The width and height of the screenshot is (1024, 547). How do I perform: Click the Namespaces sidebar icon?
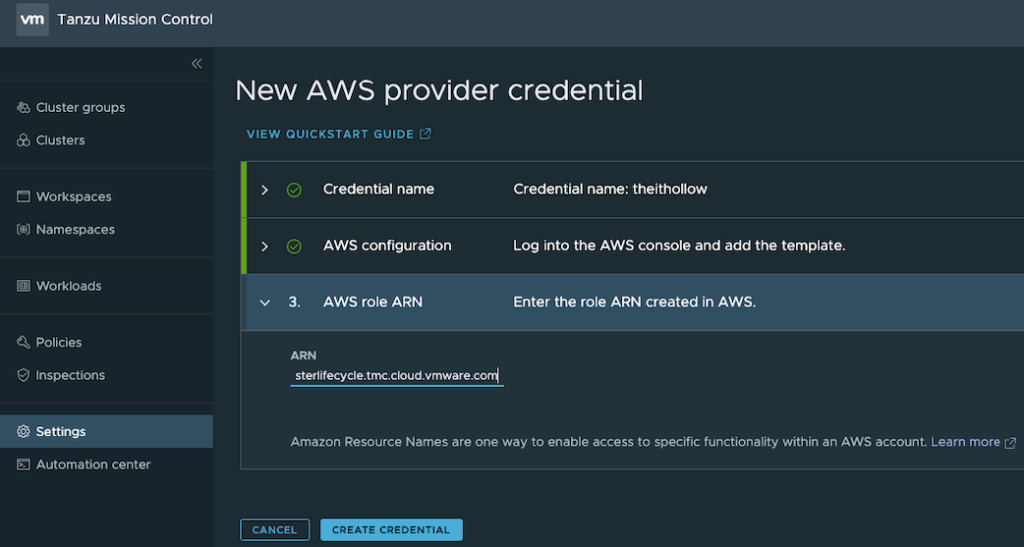24,230
